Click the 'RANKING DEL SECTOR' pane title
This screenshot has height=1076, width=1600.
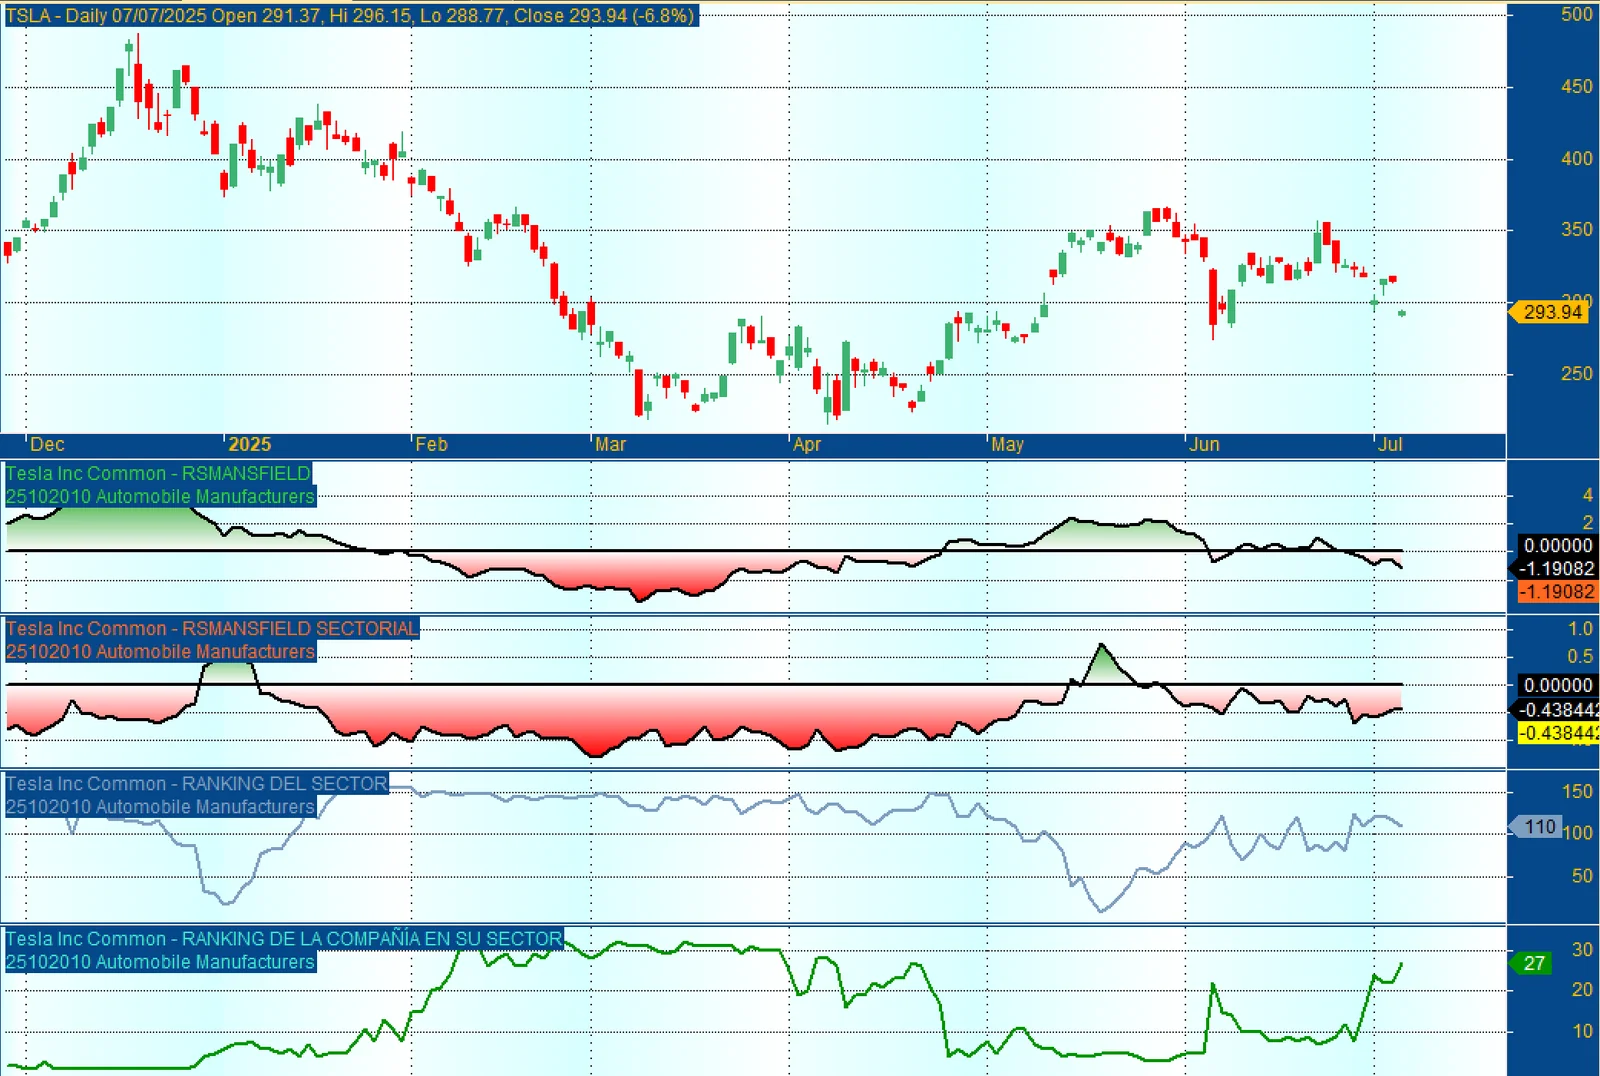[196, 784]
